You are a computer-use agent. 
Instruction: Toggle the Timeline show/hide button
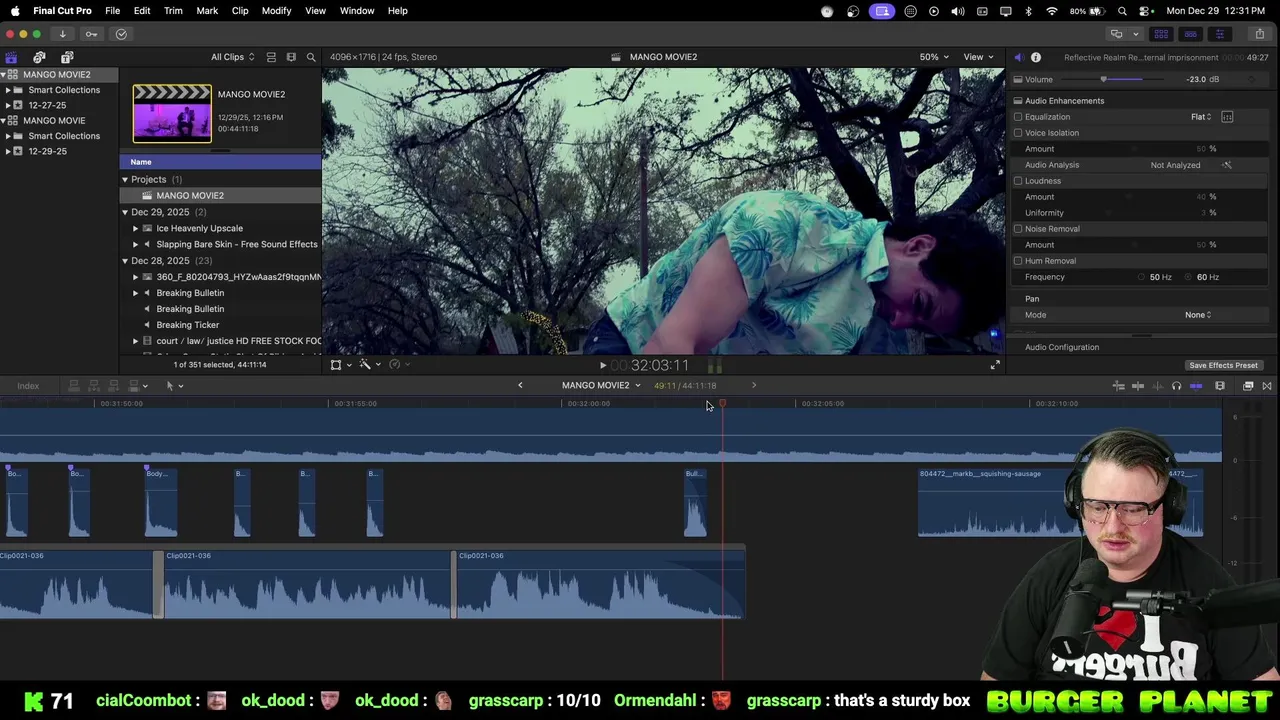1190,34
